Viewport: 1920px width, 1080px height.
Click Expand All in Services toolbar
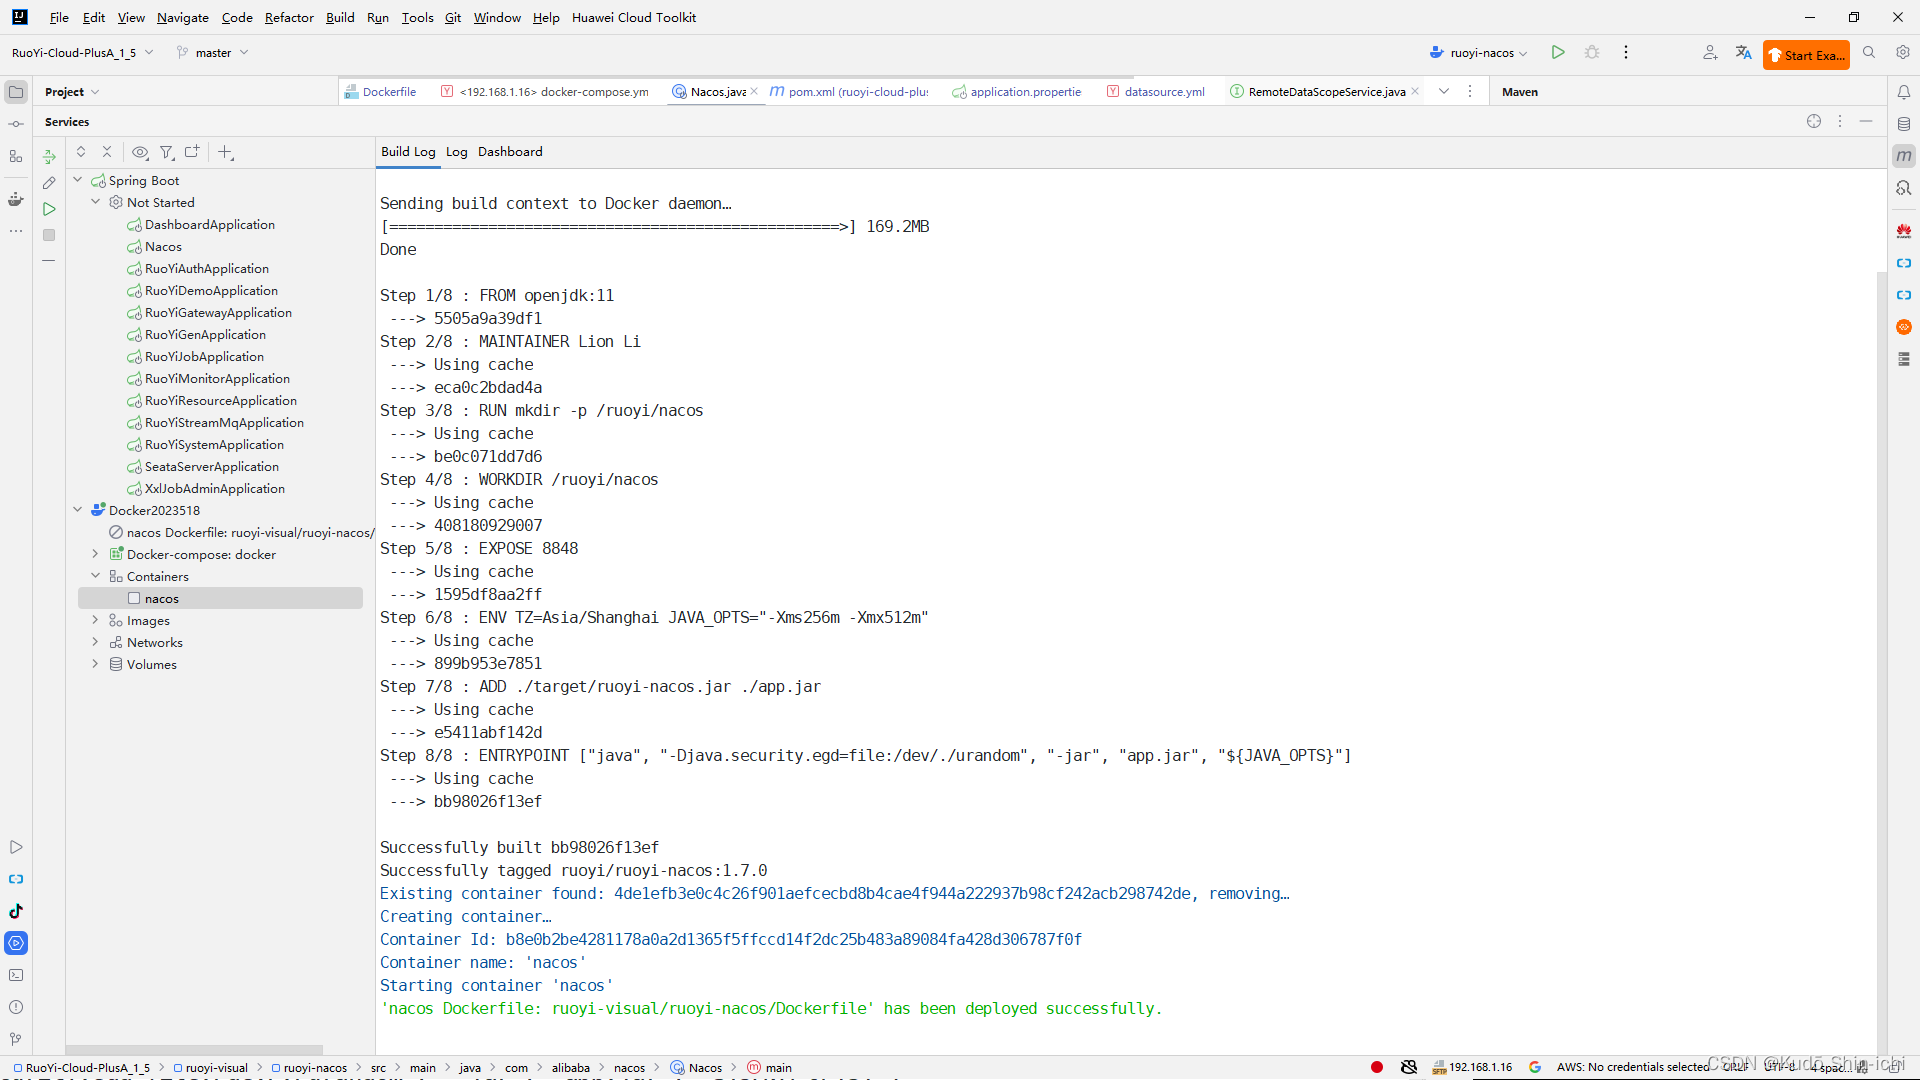(81, 152)
